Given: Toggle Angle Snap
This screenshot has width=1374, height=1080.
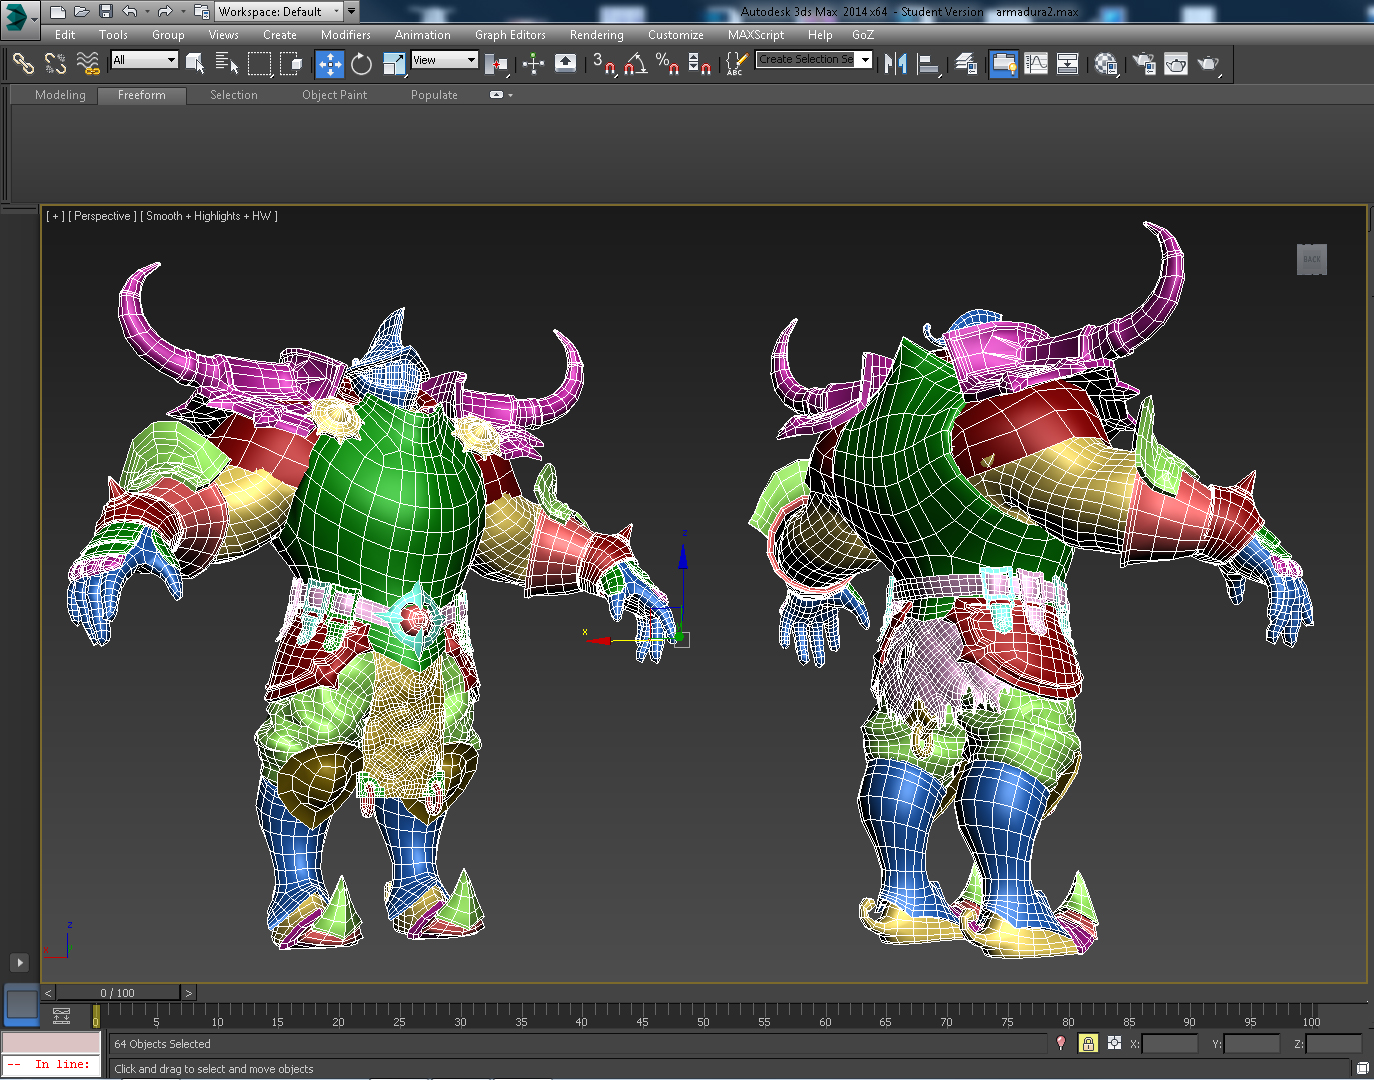Looking at the screenshot, I should click(635, 64).
